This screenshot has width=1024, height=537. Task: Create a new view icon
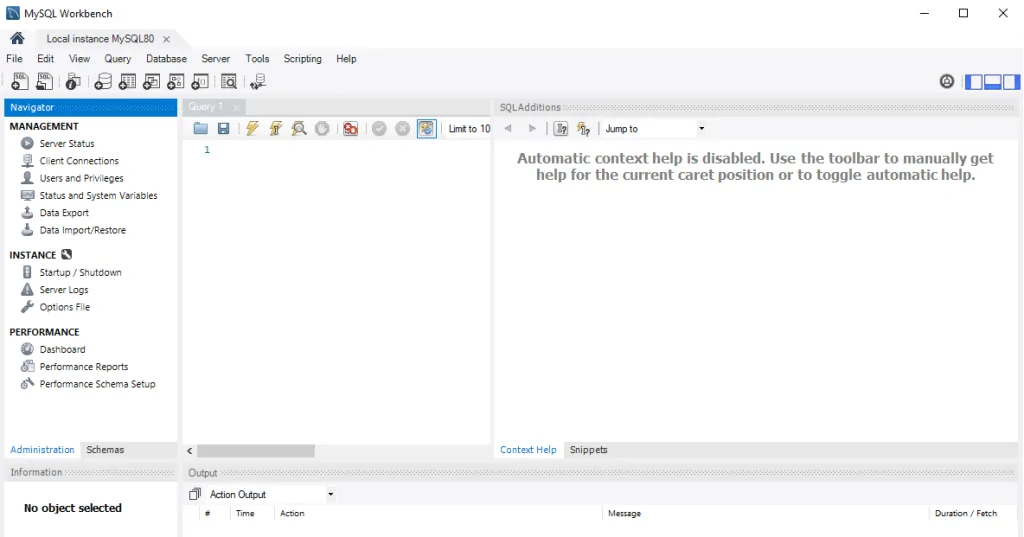pos(152,81)
